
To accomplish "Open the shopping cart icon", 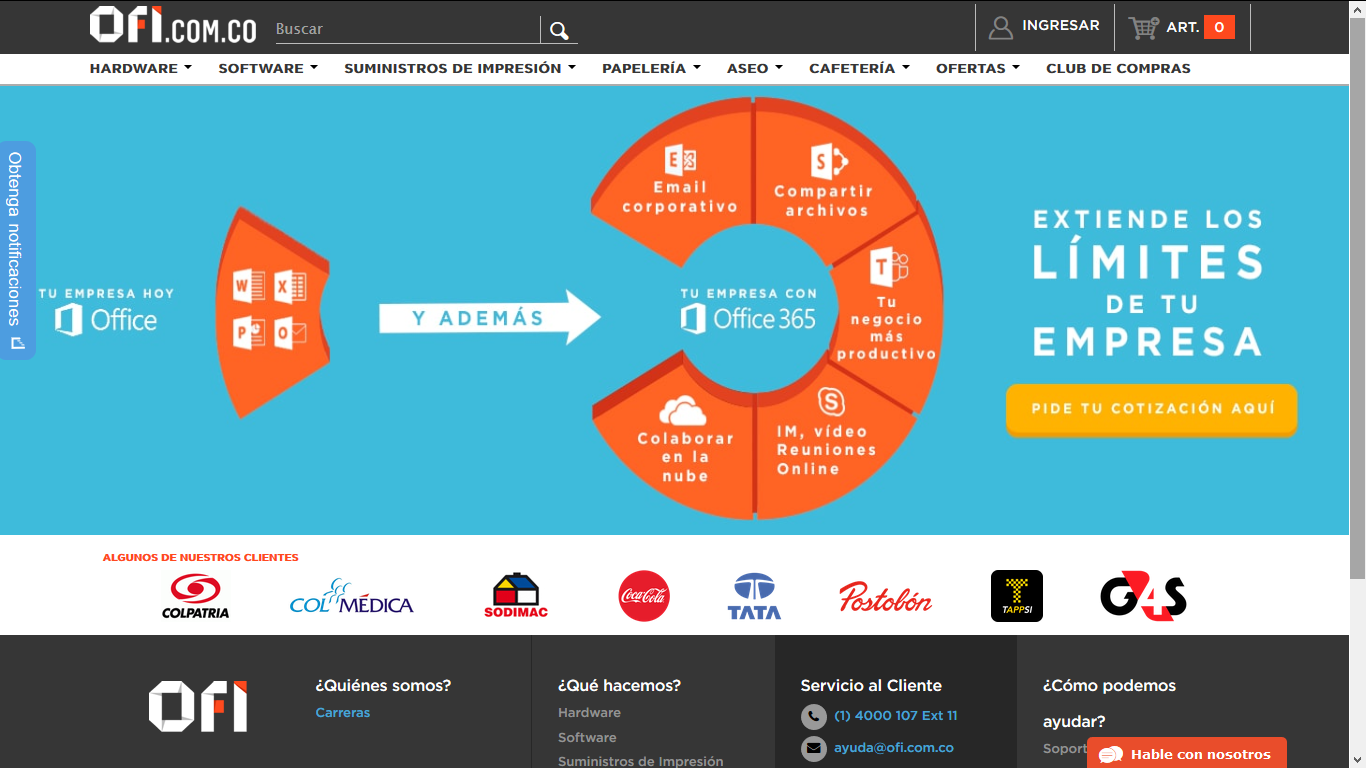I will [1144, 27].
